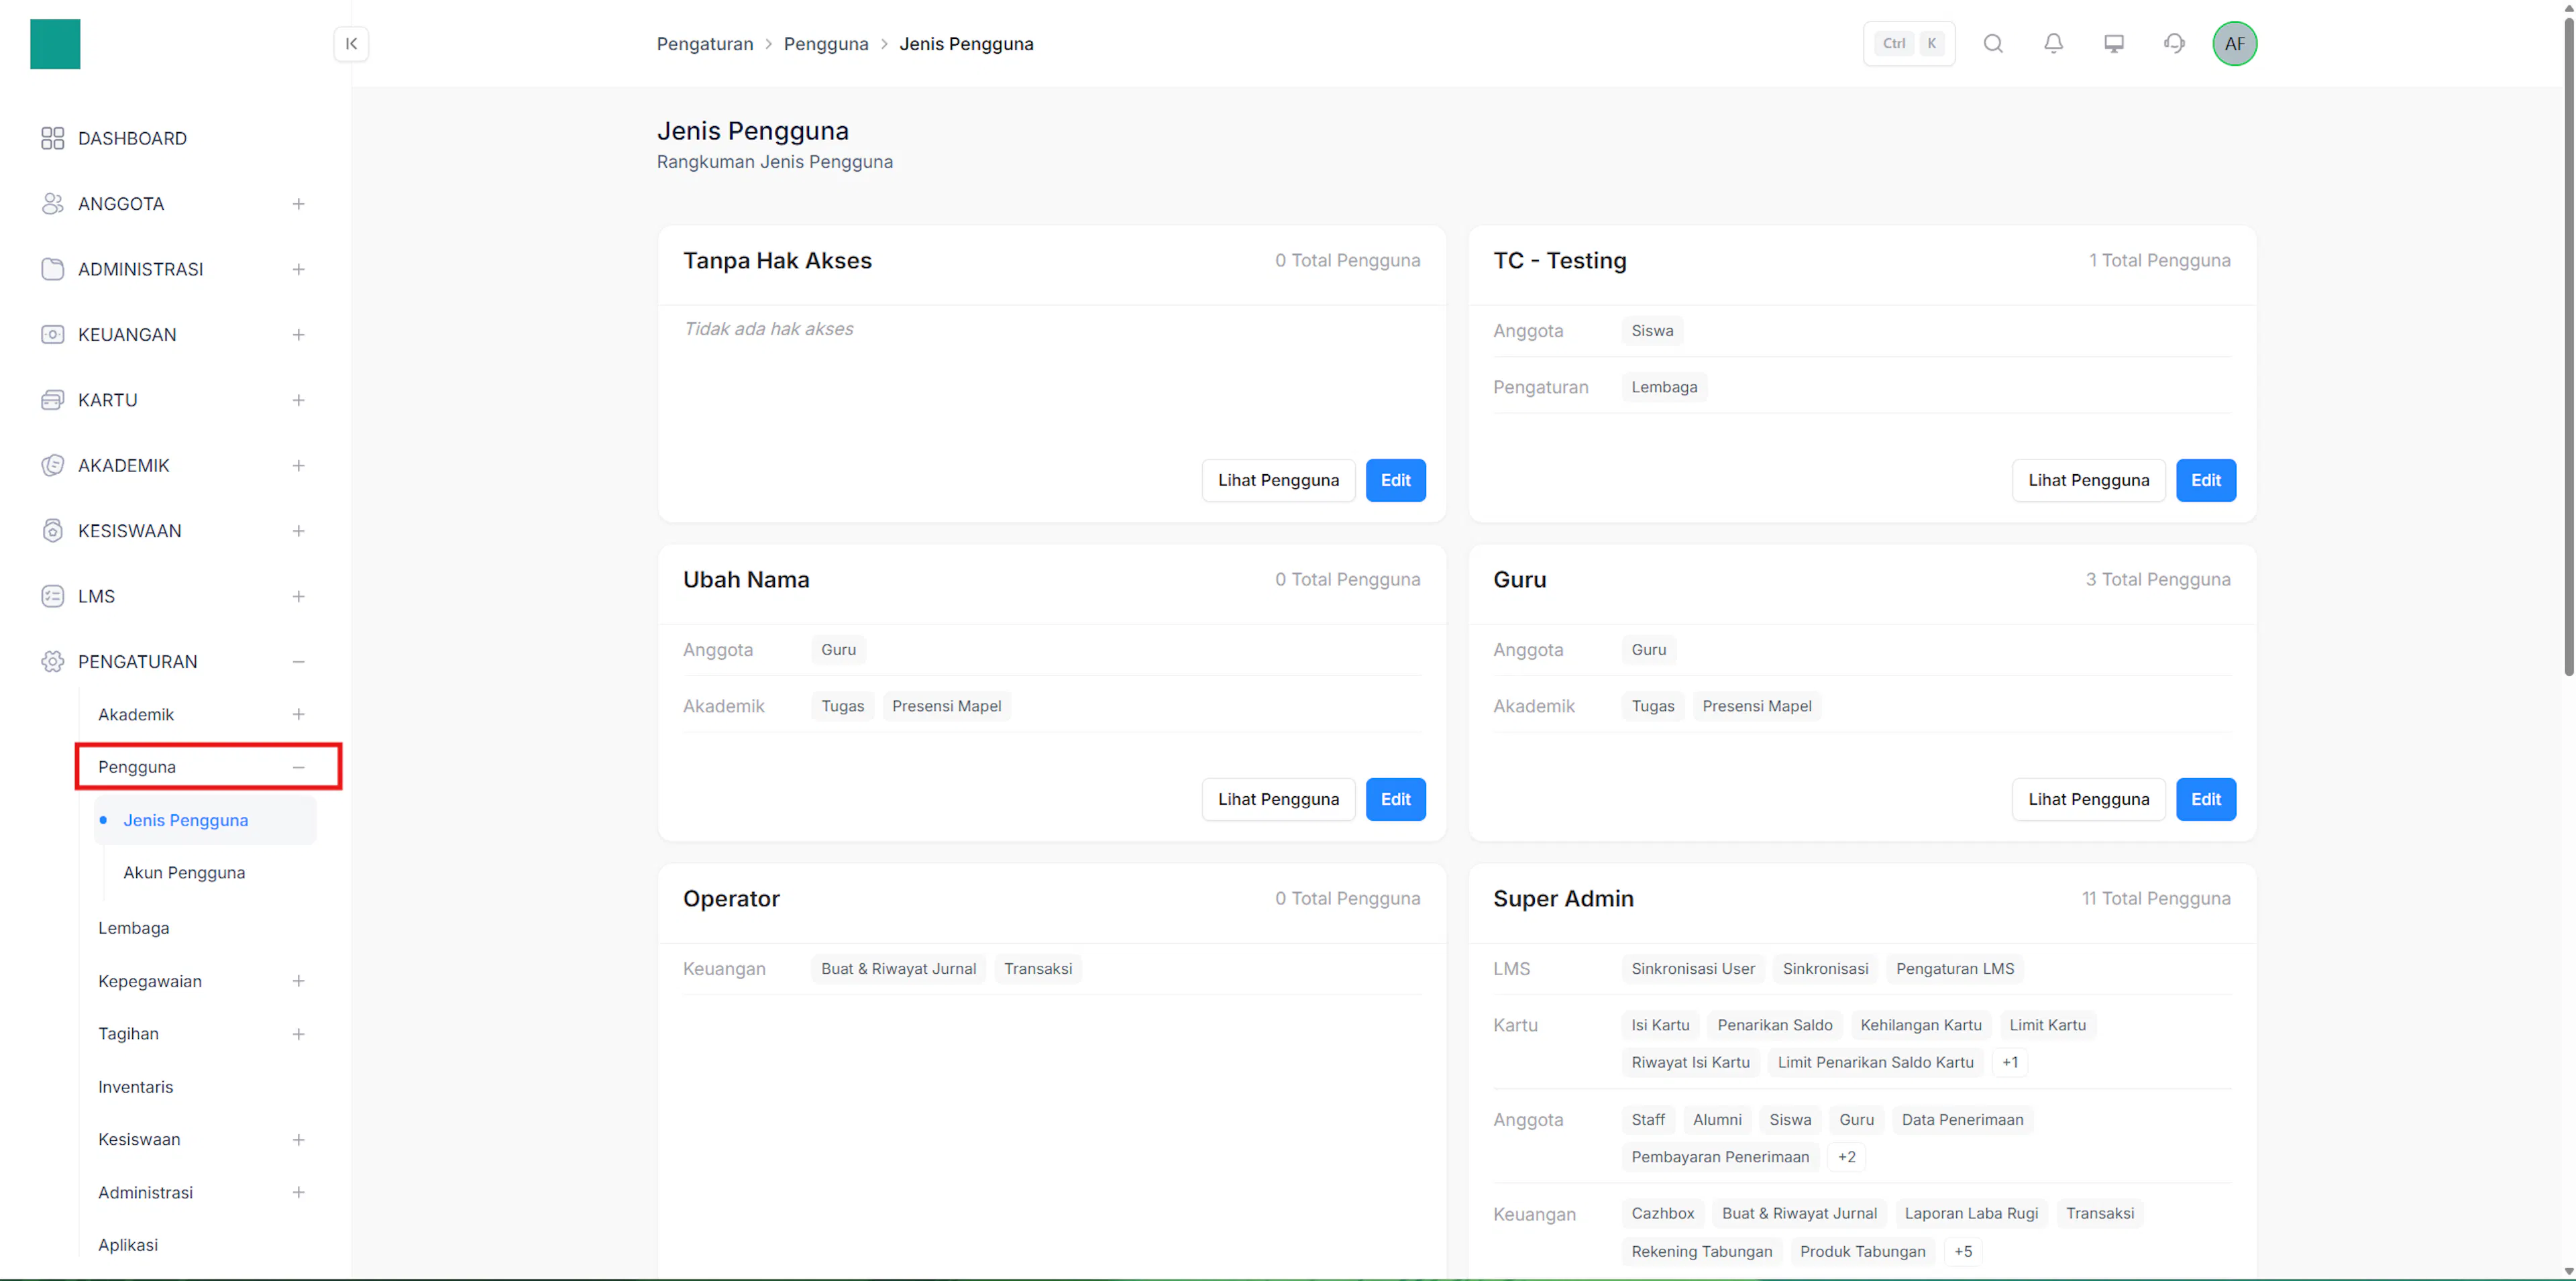Click the +1 tag in Kartu row
The height and width of the screenshot is (1281, 2576).
point(2010,1062)
